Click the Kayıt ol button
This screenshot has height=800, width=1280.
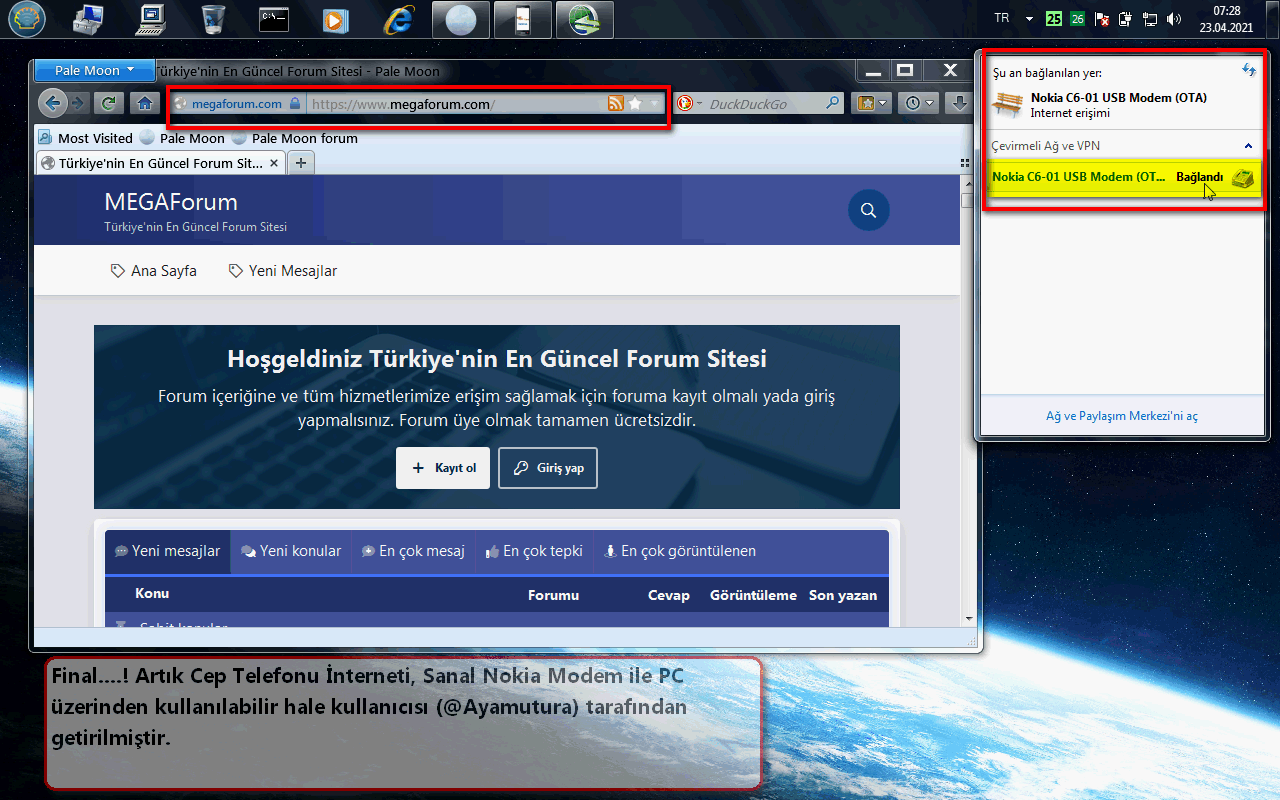pos(443,468)
